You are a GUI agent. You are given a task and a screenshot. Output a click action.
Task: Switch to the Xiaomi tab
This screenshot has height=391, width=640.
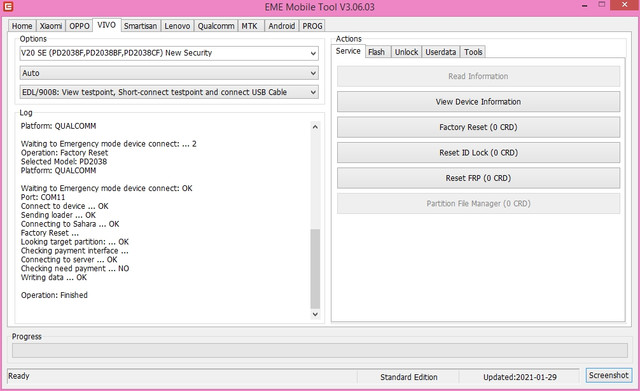(51, 26)
